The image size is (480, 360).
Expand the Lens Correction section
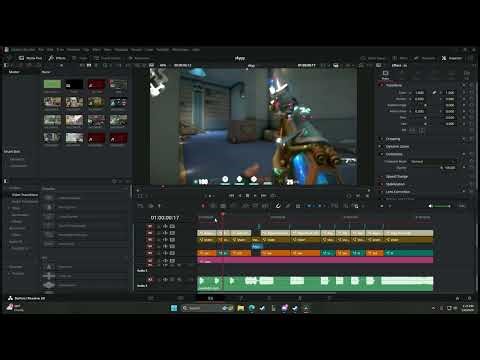(398, 192)
